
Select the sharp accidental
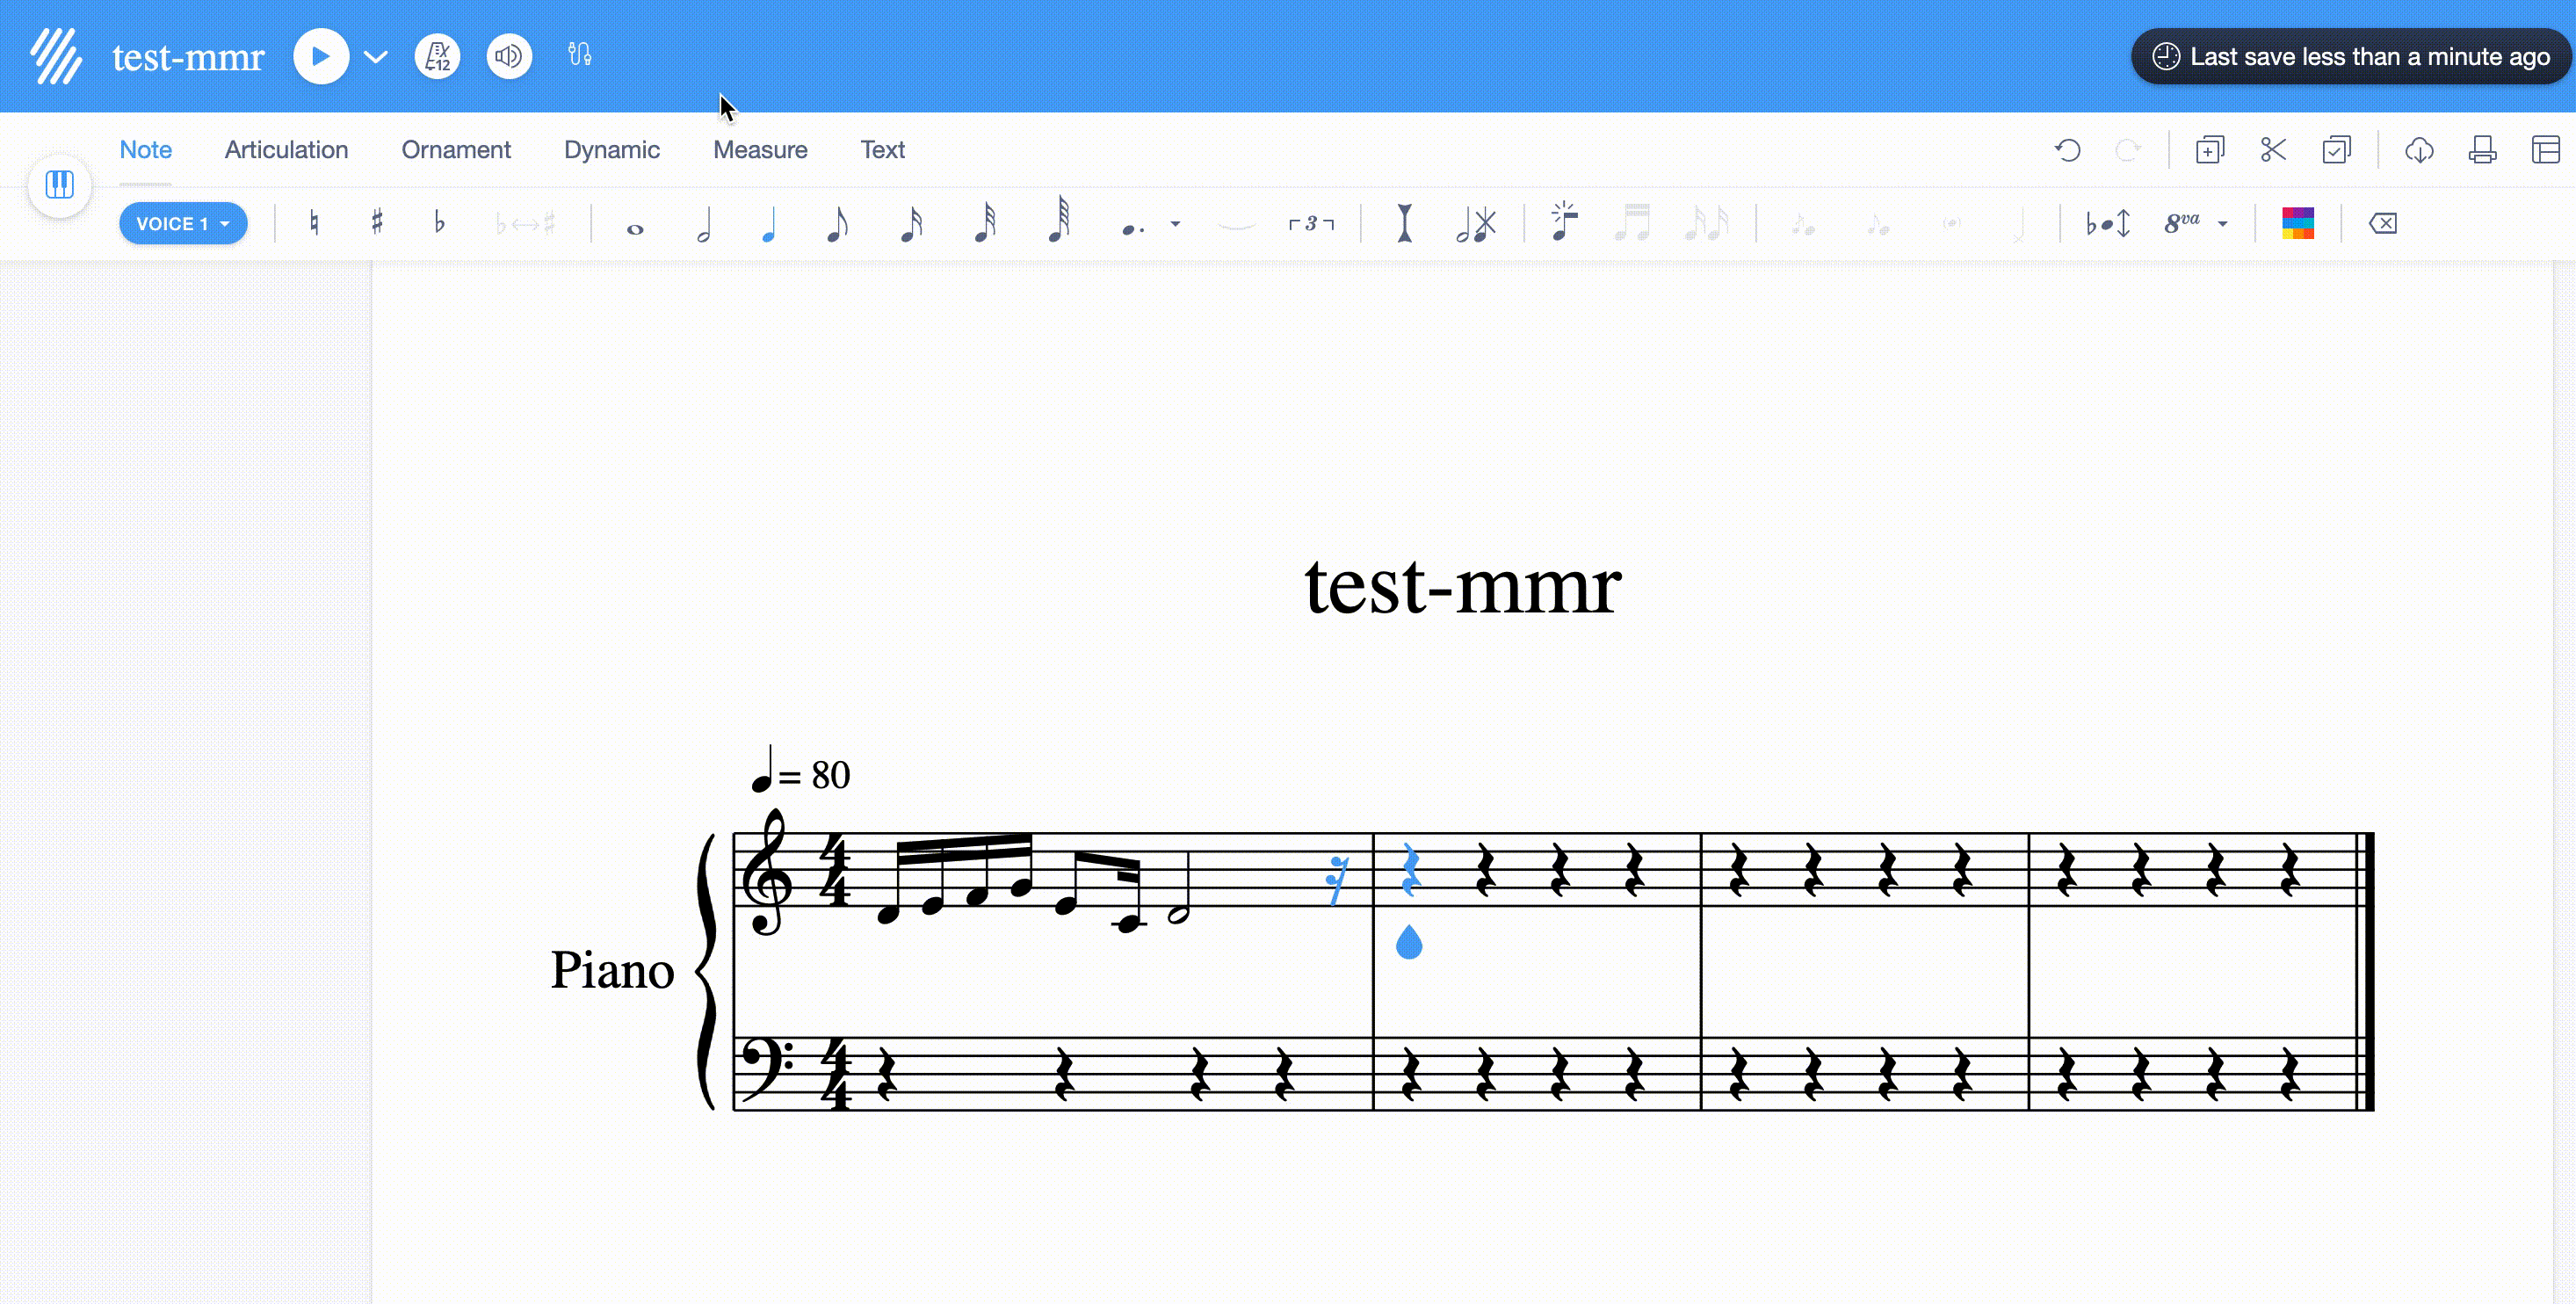pyautogui.click(x=377, y=222)
